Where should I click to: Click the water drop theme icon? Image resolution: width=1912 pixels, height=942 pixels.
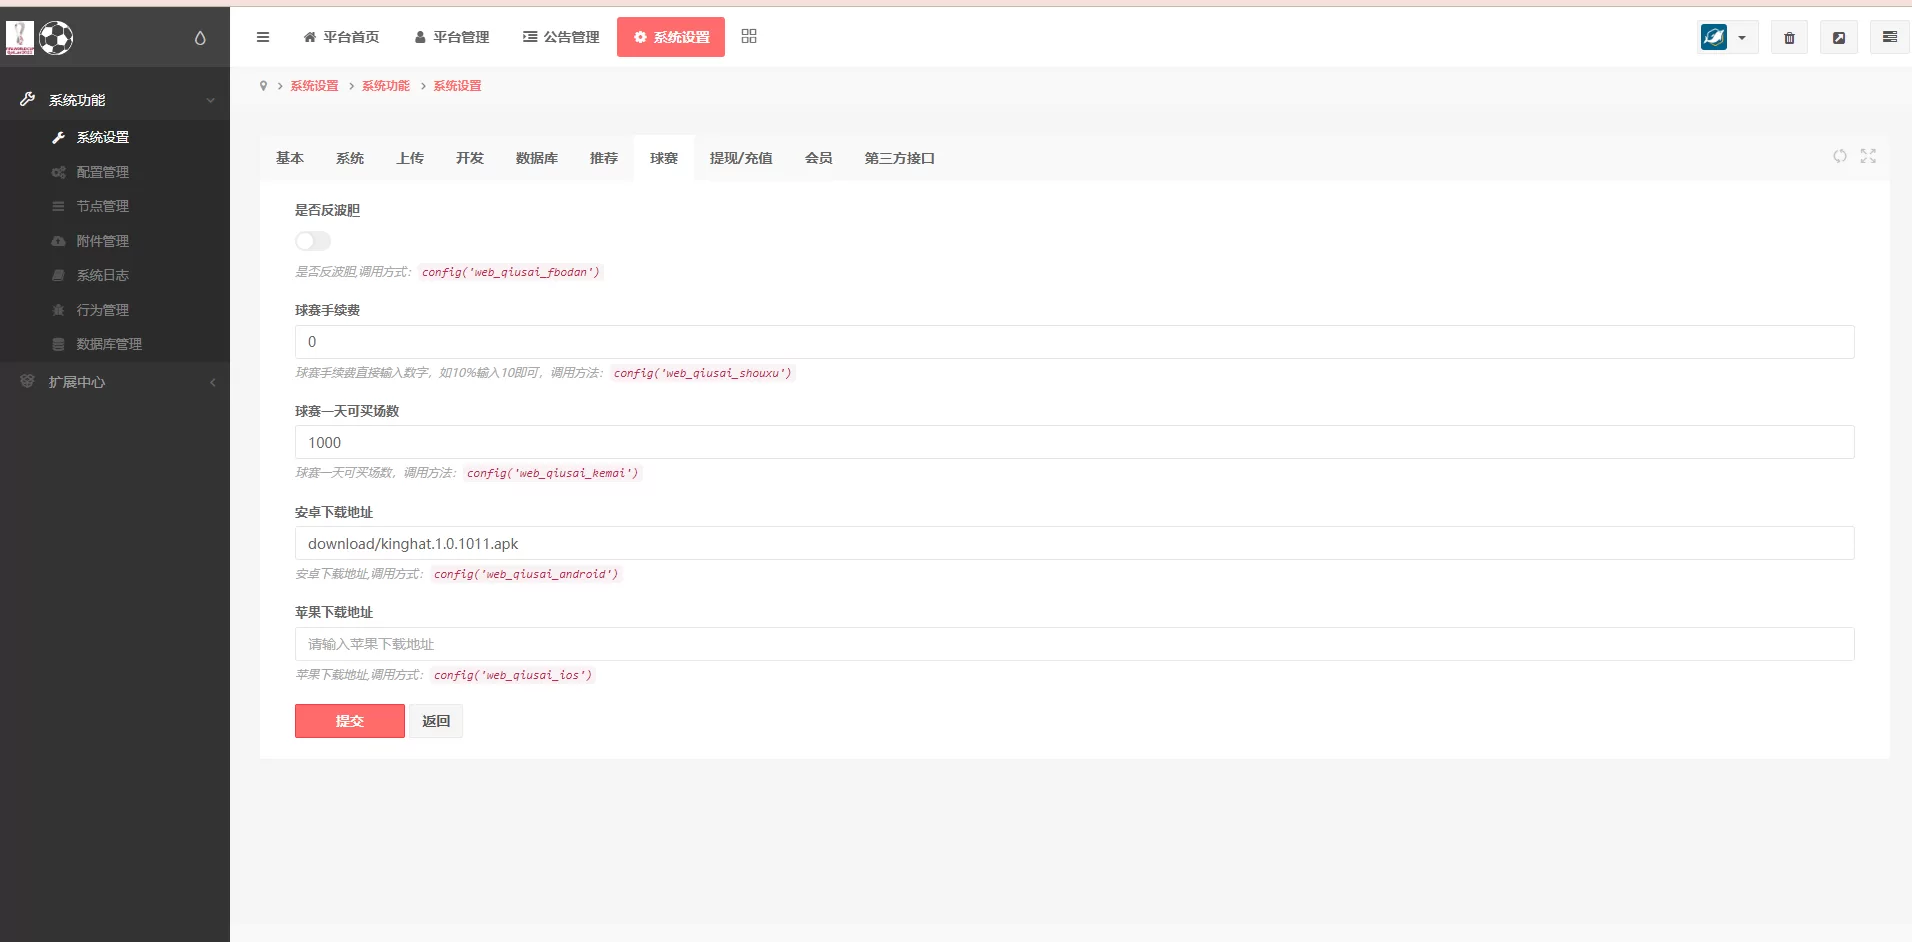coord(200,38)
